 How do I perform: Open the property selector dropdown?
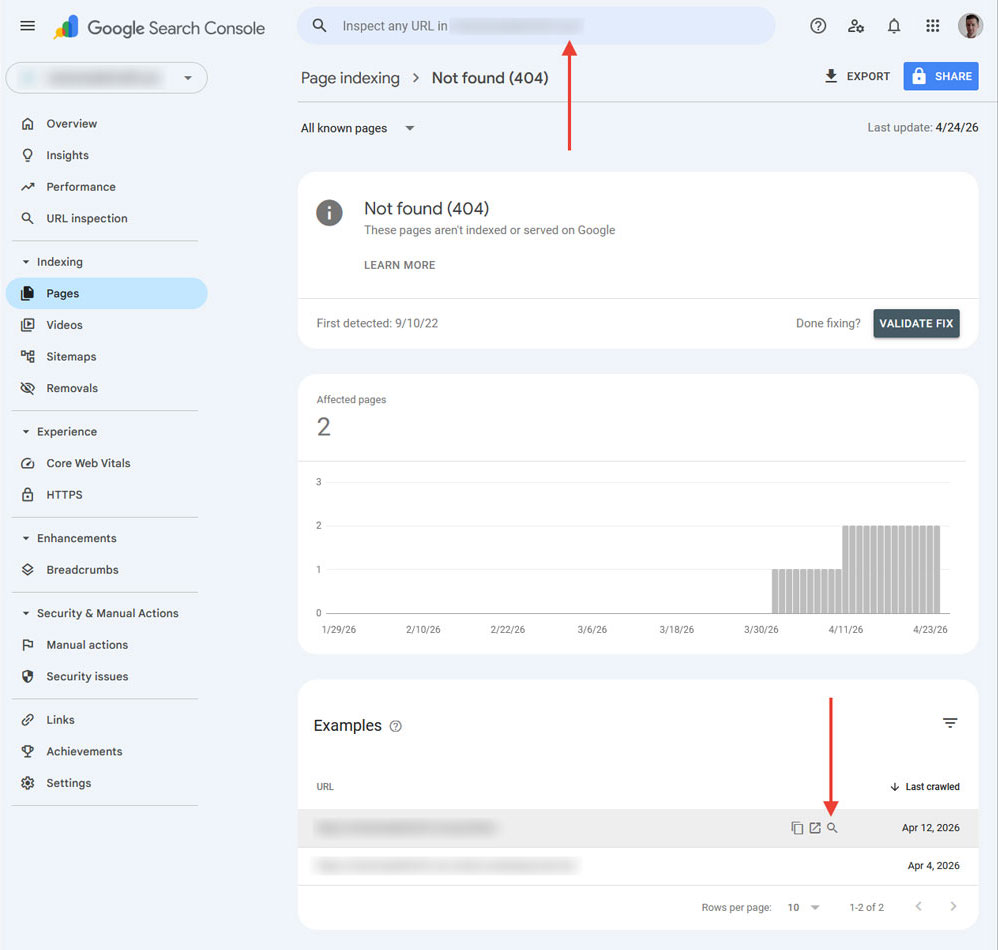coord(107,77)
